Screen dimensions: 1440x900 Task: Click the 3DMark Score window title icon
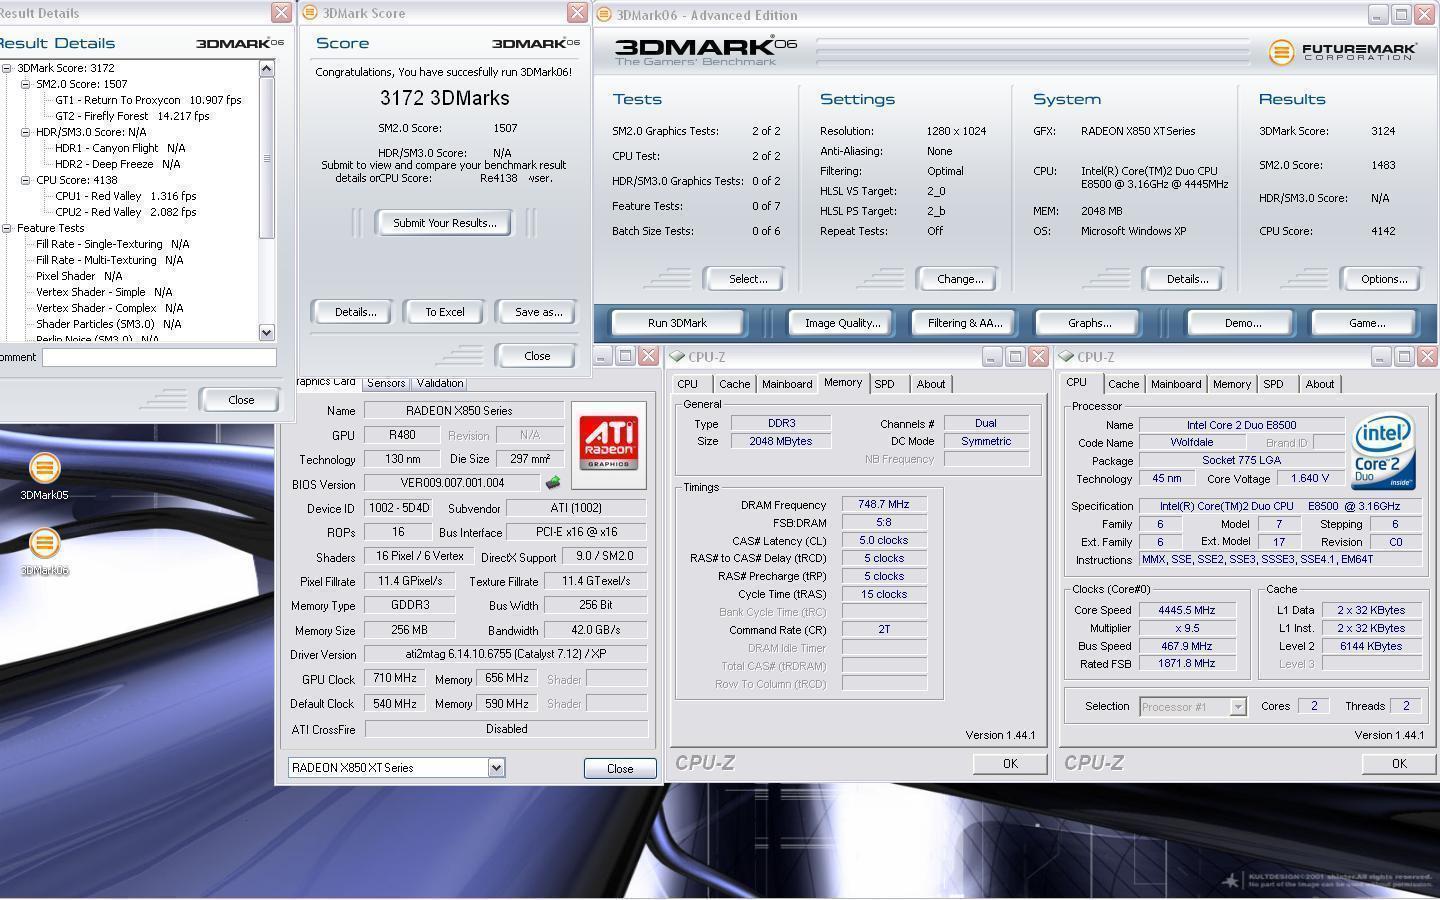[310, 13]
